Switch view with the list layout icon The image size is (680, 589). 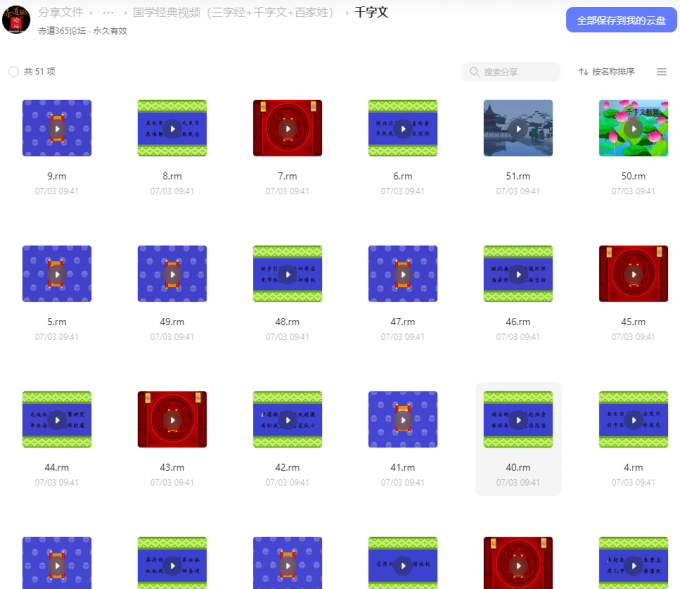click(661, 72)
